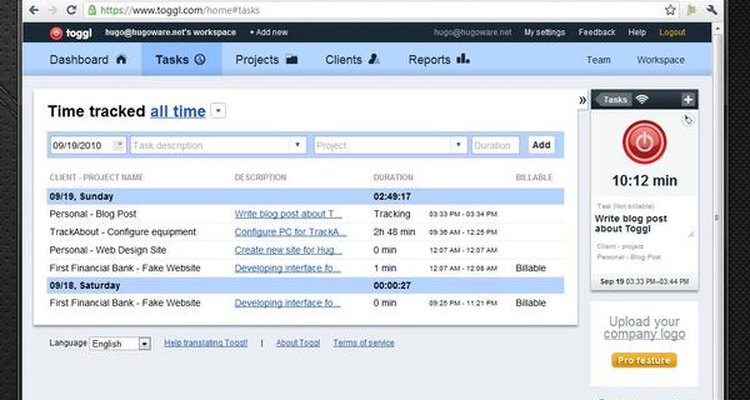The image size is (750, 400).
Task: Click the Write blog post about Toggl task text
Action: point(631,223)
